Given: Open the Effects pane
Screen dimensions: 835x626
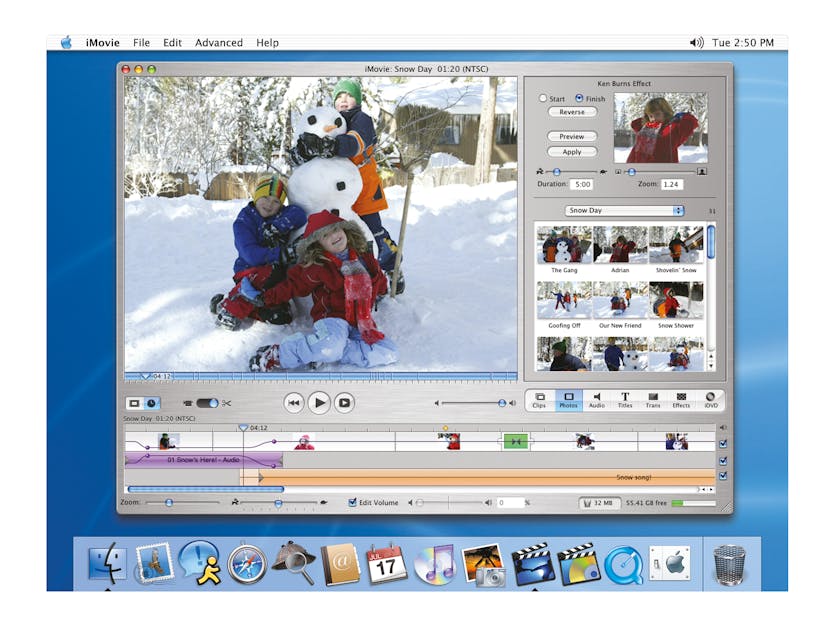Looking at the screenshot, I should coord(681,400).
